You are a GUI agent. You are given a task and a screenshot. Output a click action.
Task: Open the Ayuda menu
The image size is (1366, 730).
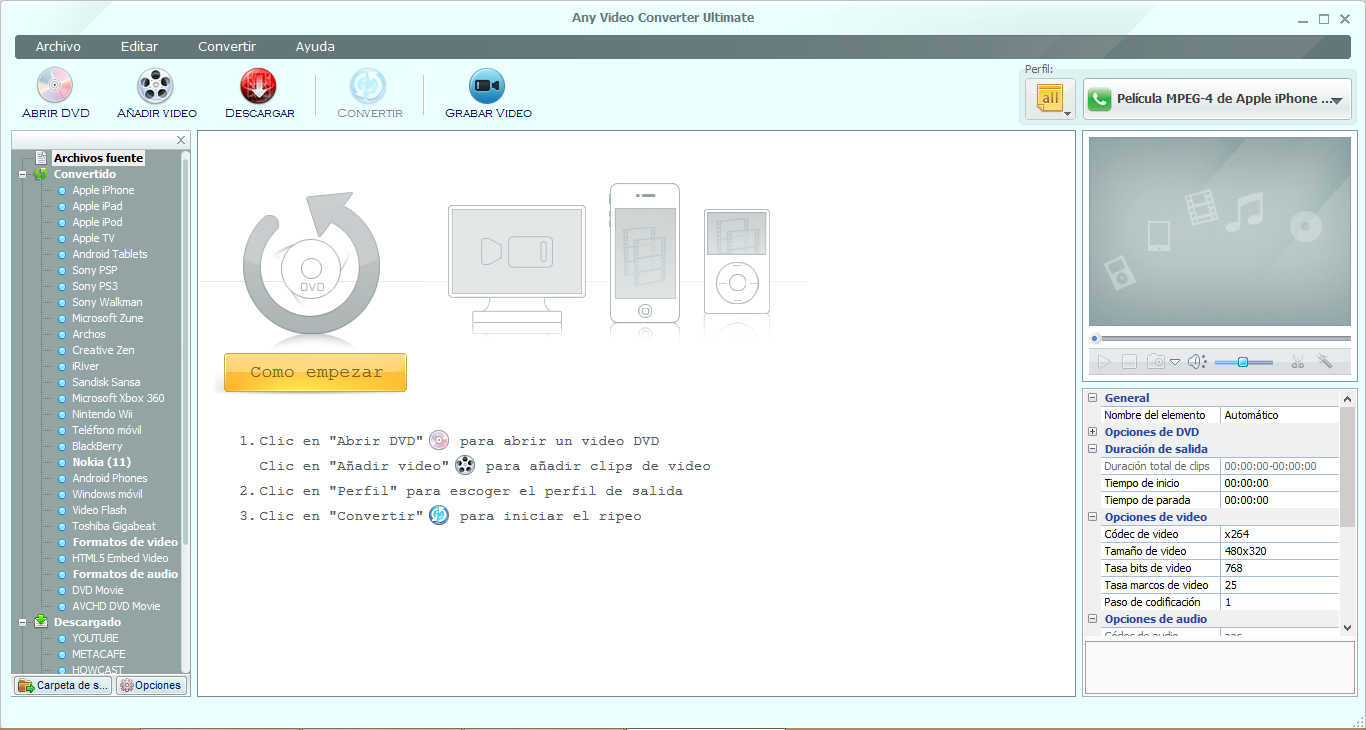coord(315,47)
